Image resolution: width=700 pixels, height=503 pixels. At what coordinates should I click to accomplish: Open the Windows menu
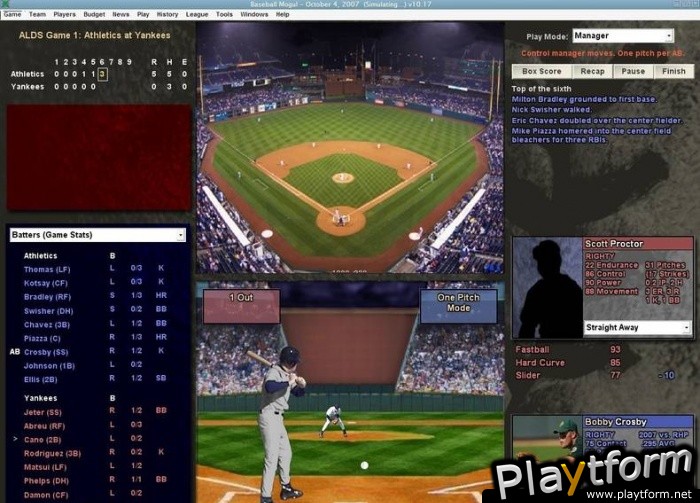click(254, 14)
